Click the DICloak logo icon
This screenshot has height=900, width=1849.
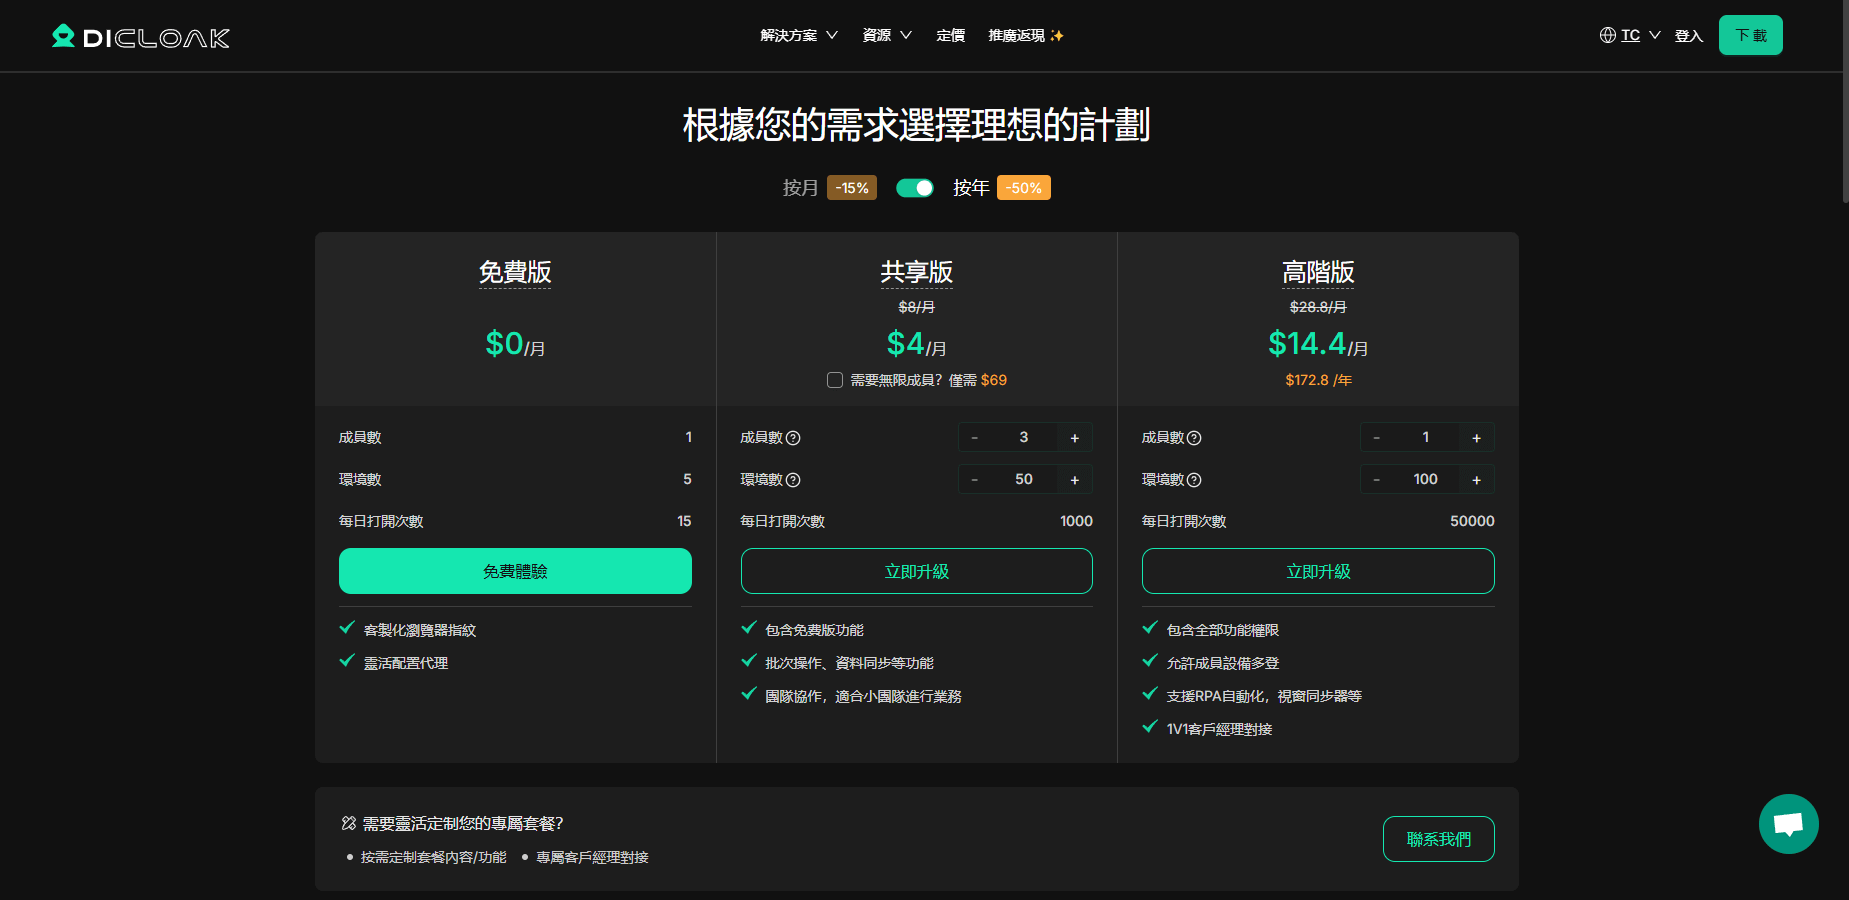pos(63,37)
